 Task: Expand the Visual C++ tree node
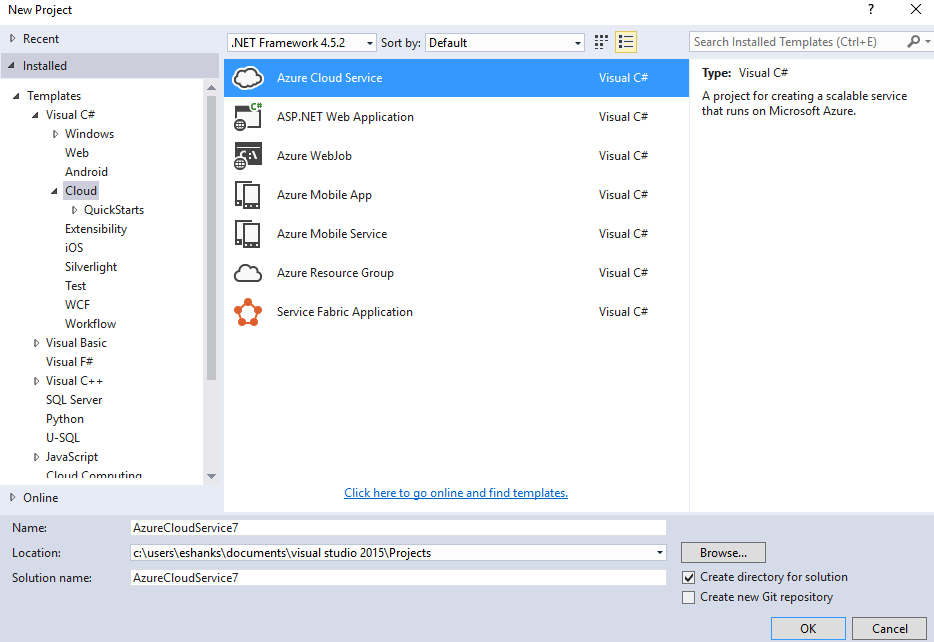coord(36,381)
